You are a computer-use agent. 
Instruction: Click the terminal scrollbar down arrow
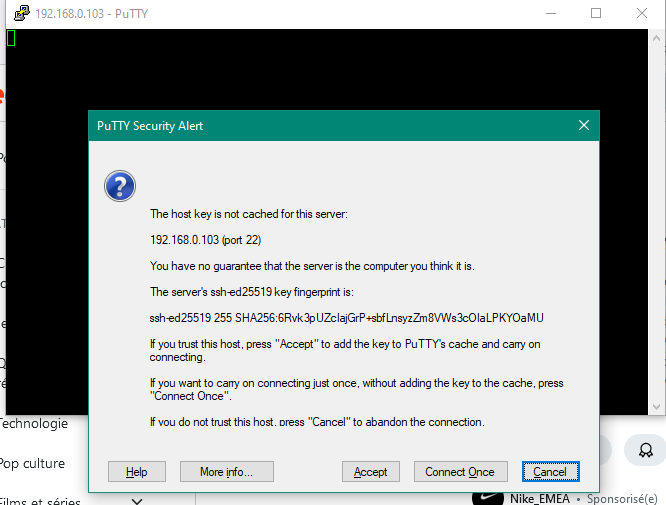point(656,407)
